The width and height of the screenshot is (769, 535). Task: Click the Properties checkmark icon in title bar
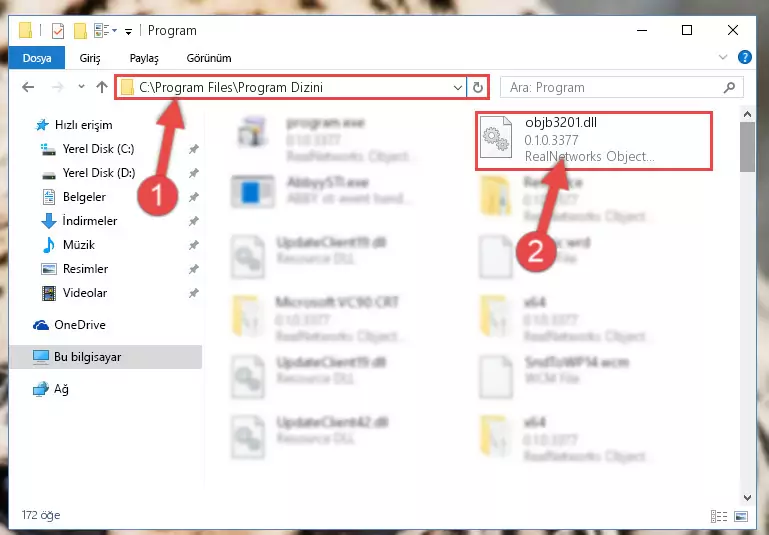58,31
